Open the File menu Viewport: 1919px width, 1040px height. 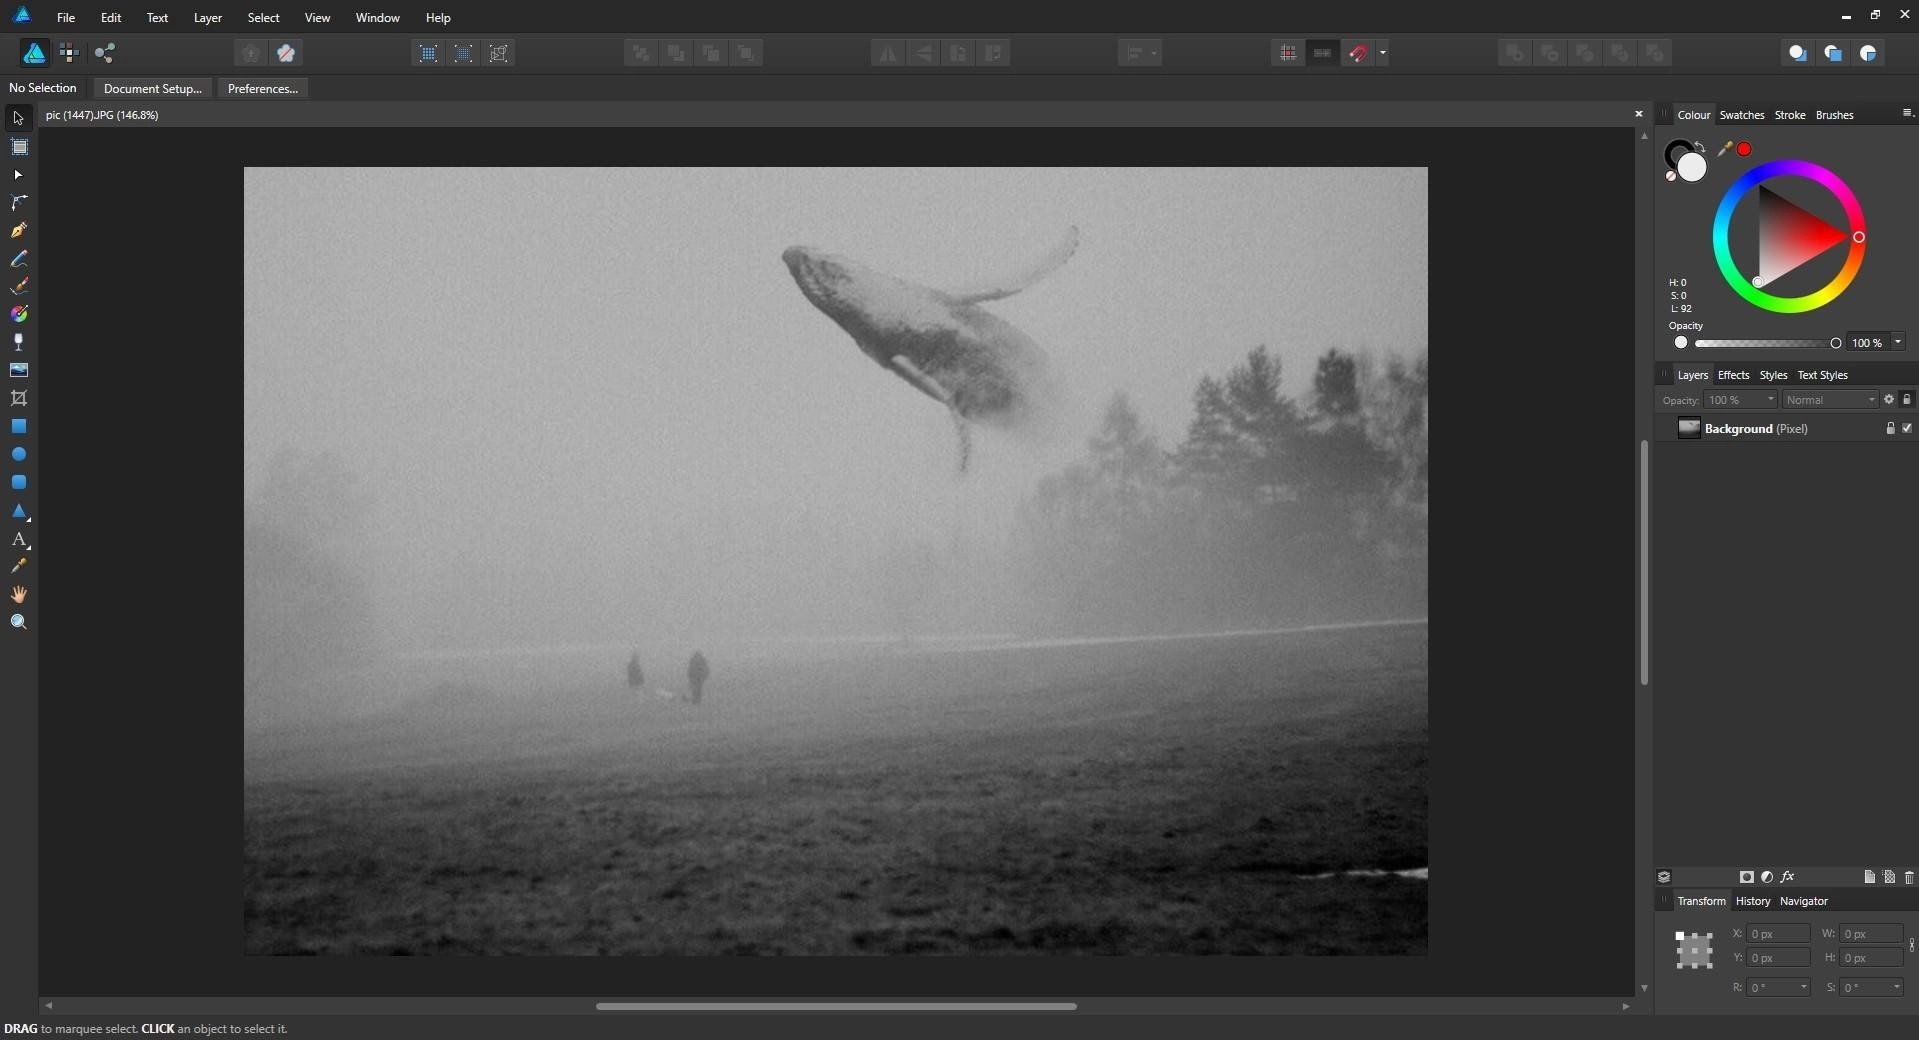66,17
